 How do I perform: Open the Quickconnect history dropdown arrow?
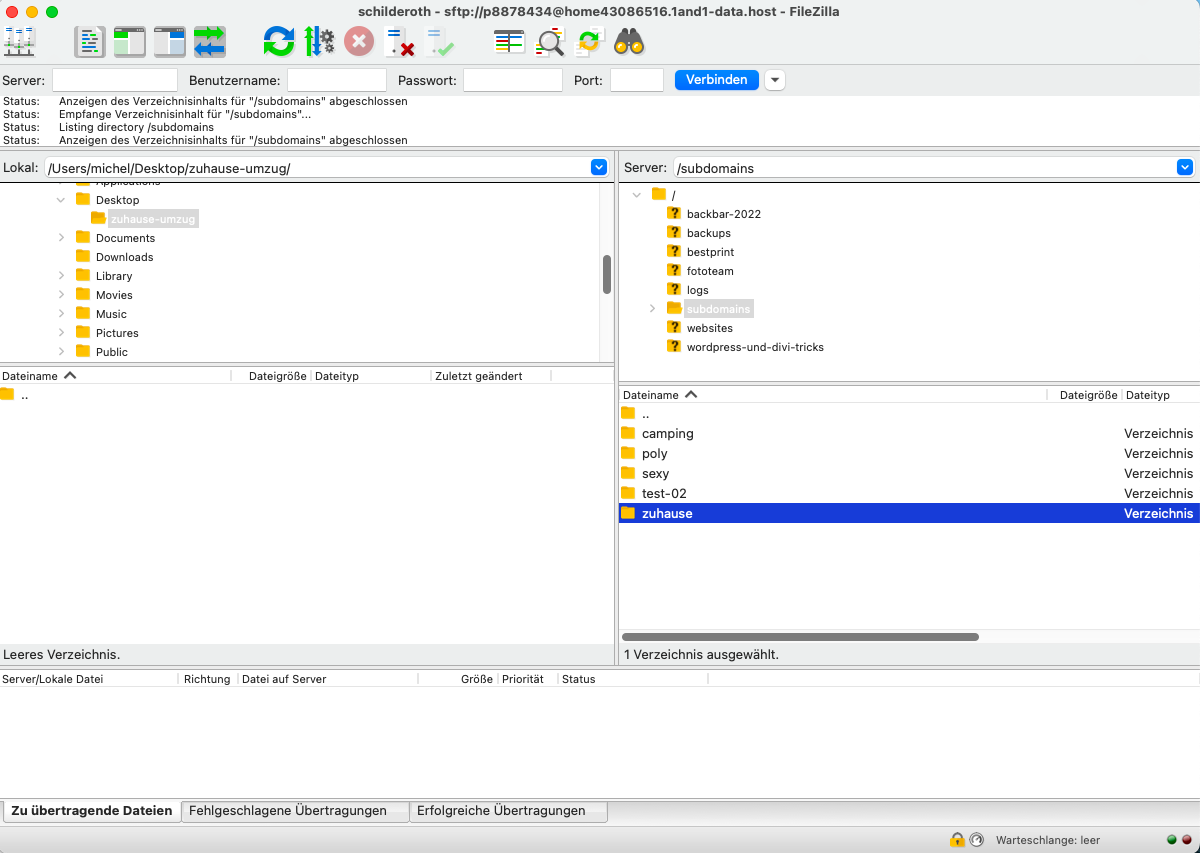775,80
